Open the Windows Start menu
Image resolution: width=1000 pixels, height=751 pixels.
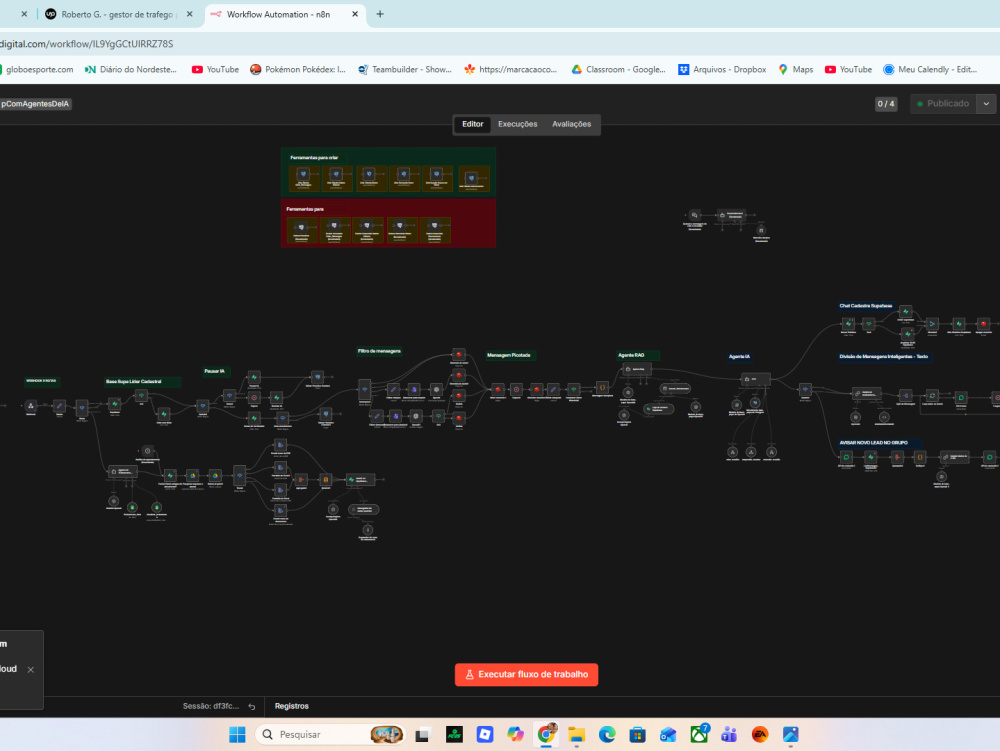[x=237, y=734]
